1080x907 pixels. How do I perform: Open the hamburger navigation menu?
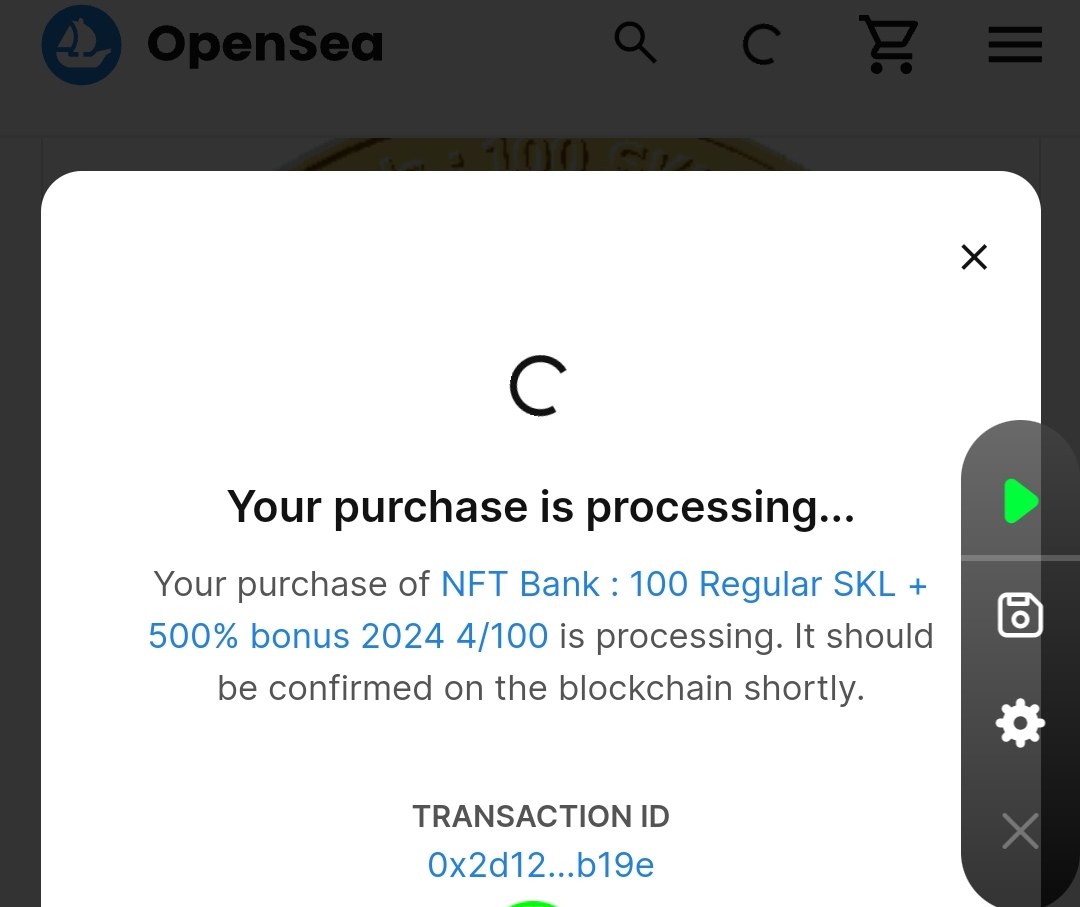pyautogui.click(x=1015, y=45)
